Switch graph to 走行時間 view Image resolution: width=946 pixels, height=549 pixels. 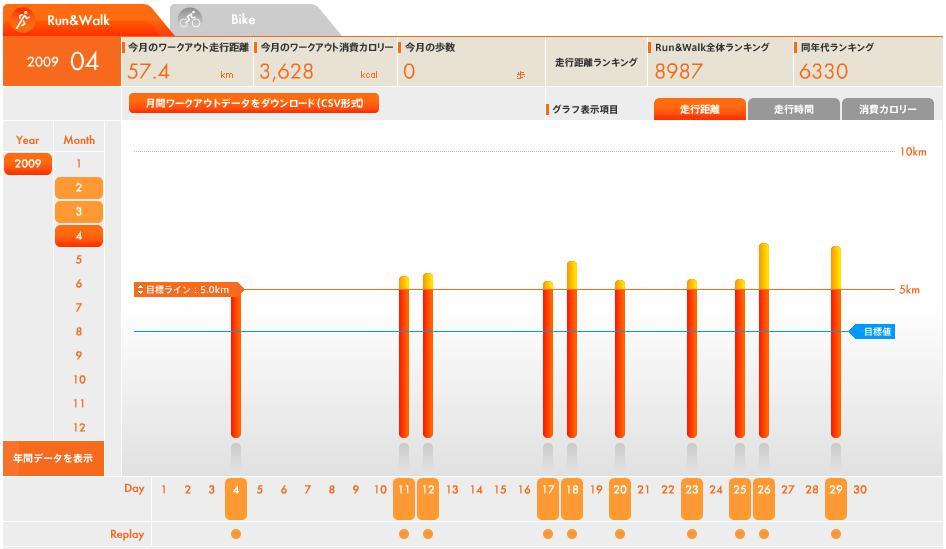pyautogui.click(x=793, y=110)
